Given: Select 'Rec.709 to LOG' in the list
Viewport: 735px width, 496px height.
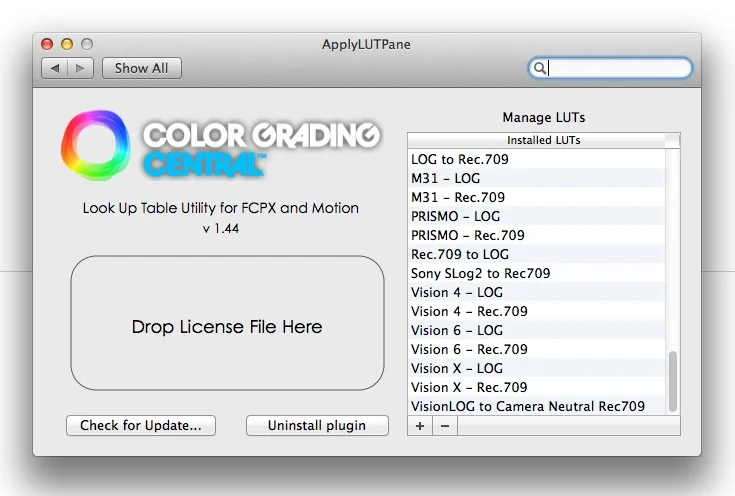Looking at the screenshot, I should [536, 254].
